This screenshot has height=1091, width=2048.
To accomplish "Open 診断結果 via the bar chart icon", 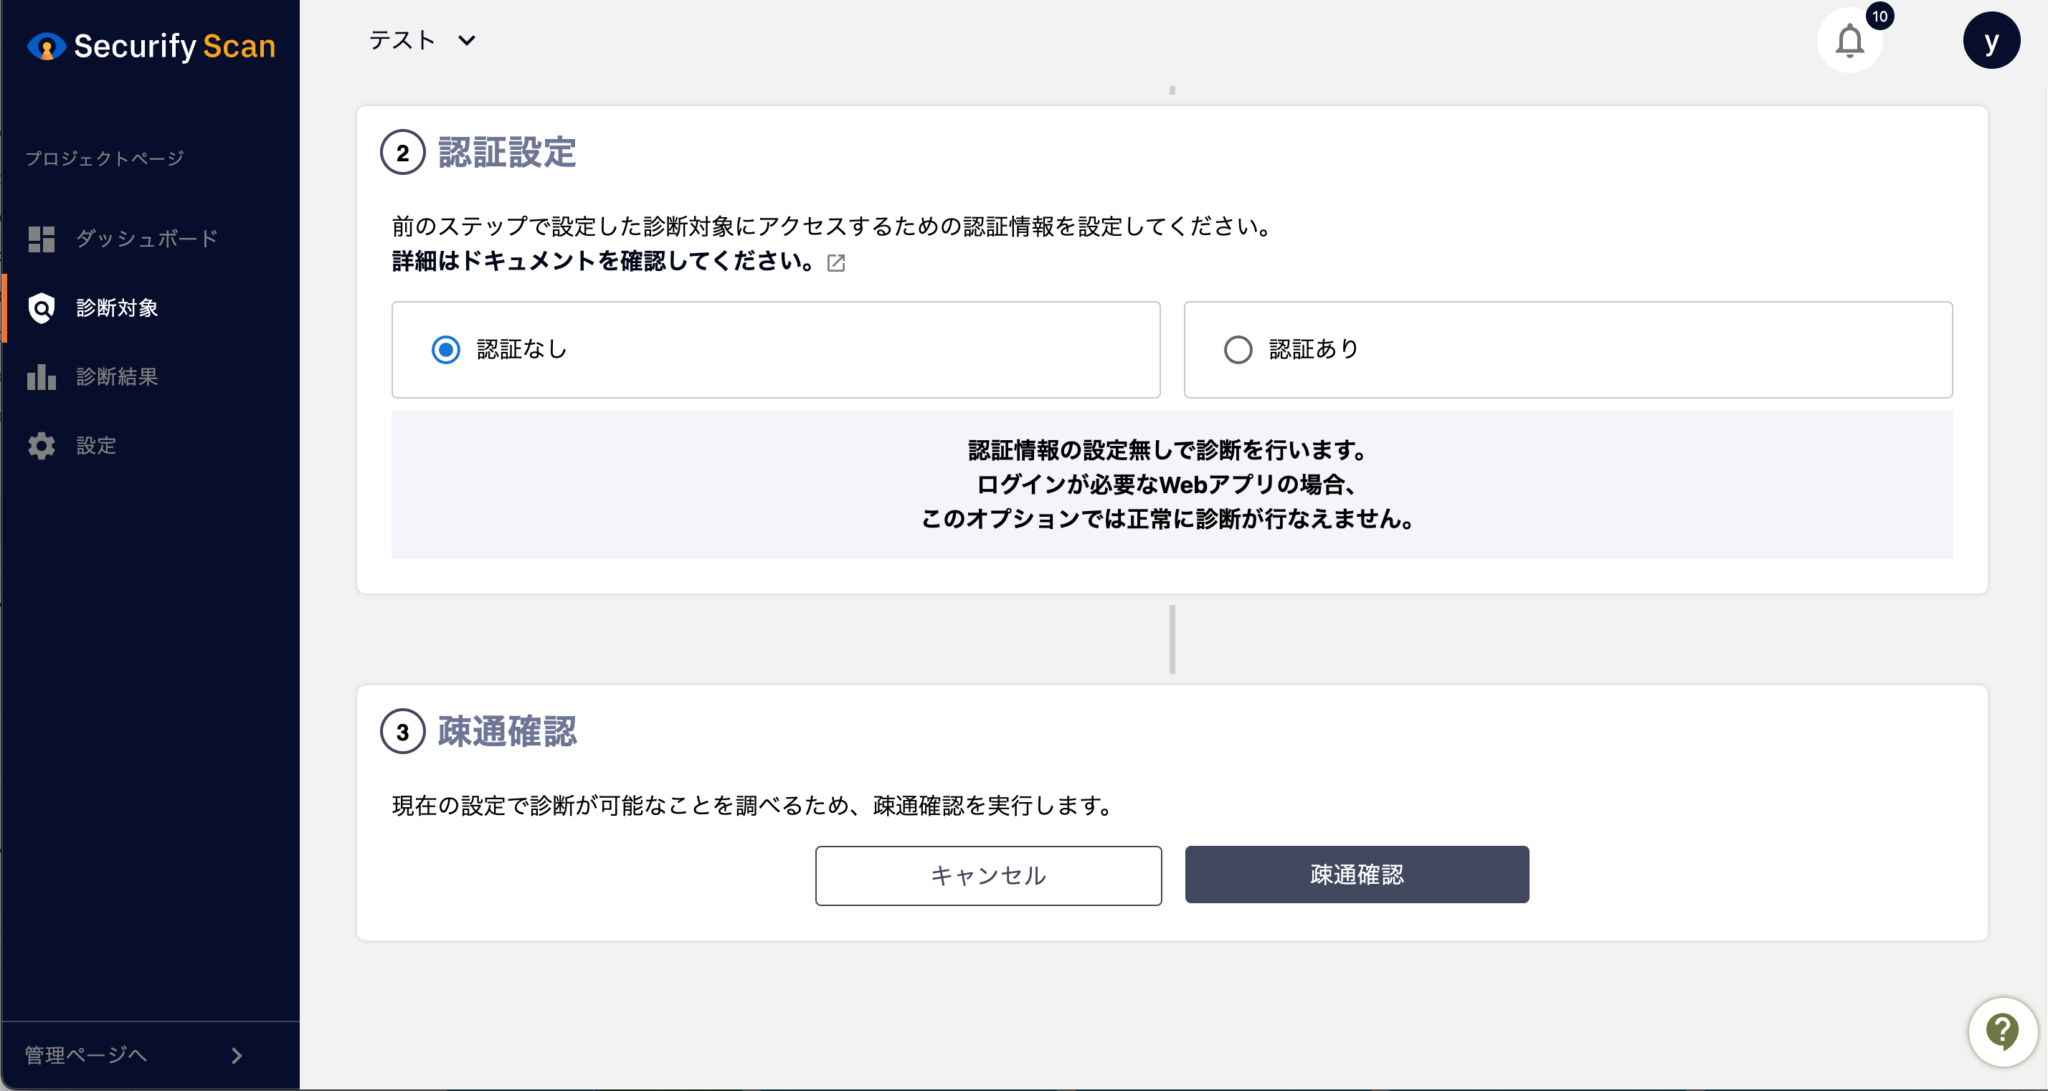I will tap(41, 376).
